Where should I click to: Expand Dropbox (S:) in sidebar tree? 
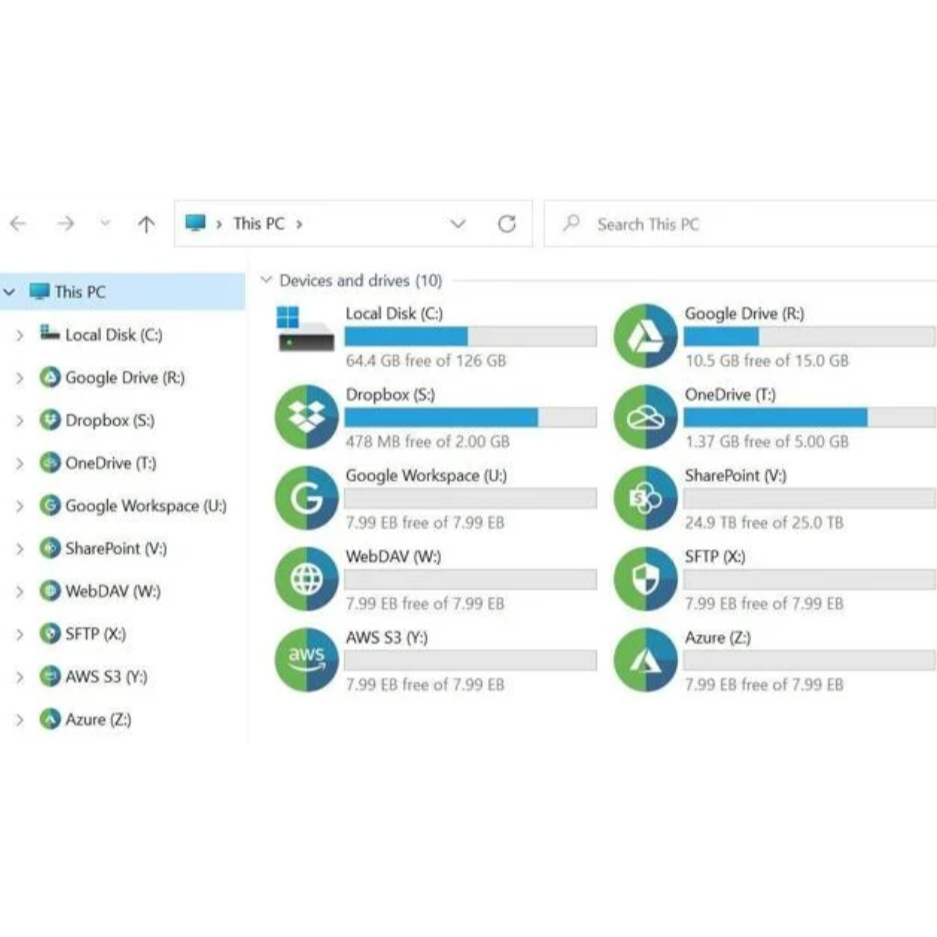[x=20, y=421]
